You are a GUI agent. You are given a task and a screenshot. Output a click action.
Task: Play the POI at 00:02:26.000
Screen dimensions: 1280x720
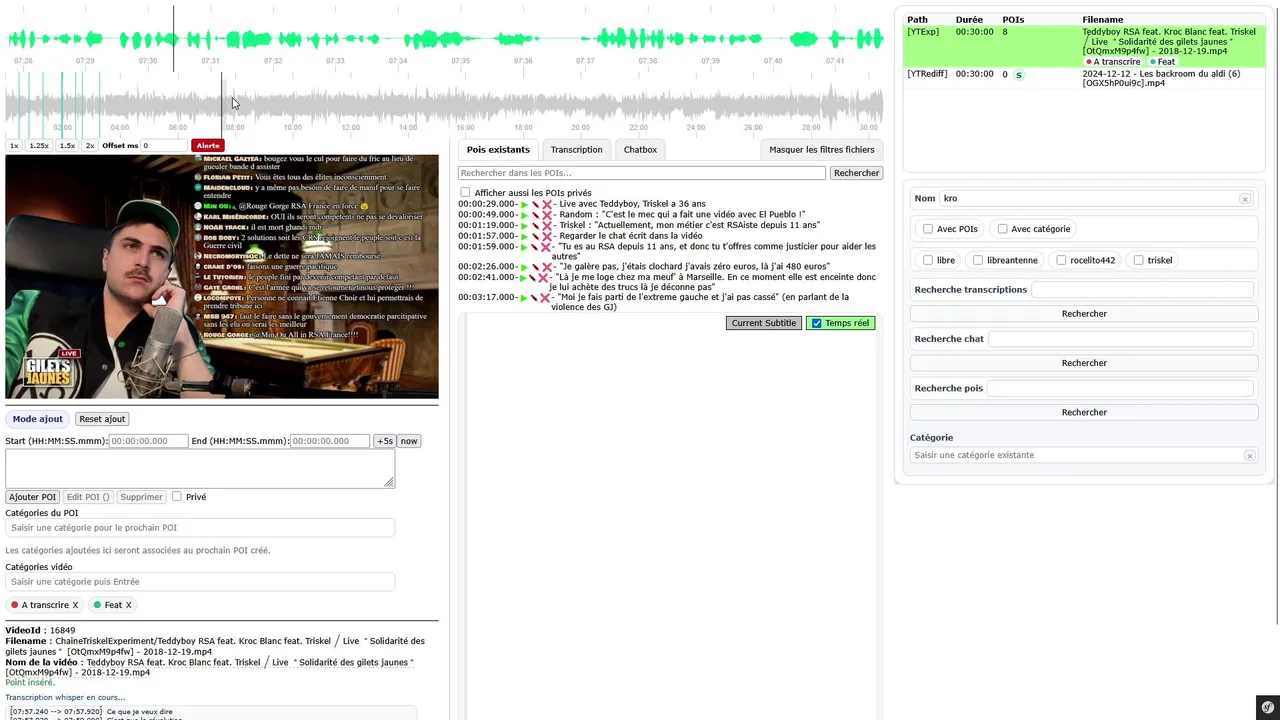pos(524,267)
